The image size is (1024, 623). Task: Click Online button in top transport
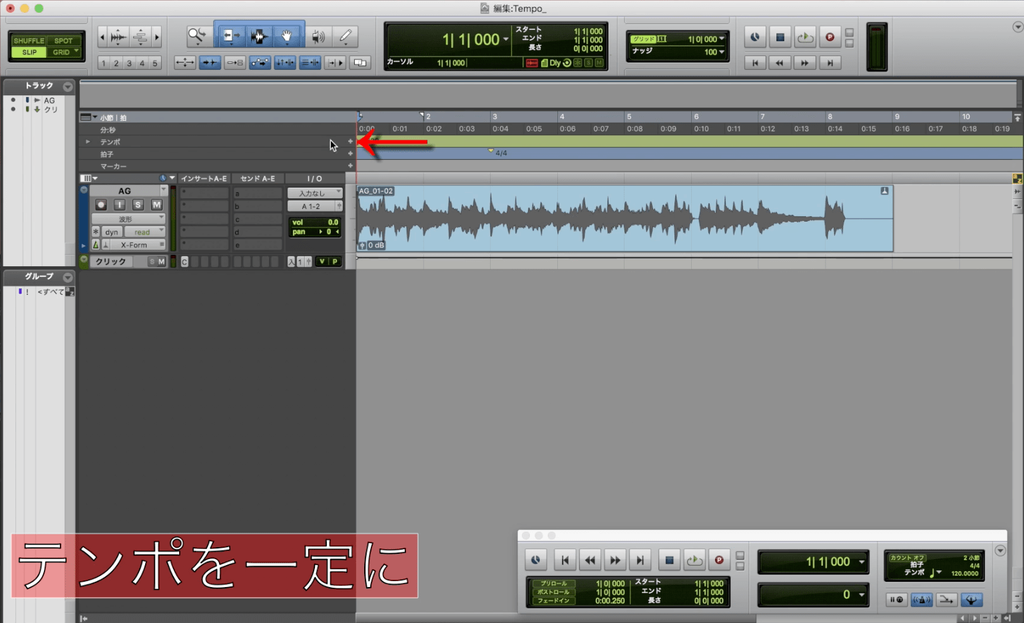(754, 37)
